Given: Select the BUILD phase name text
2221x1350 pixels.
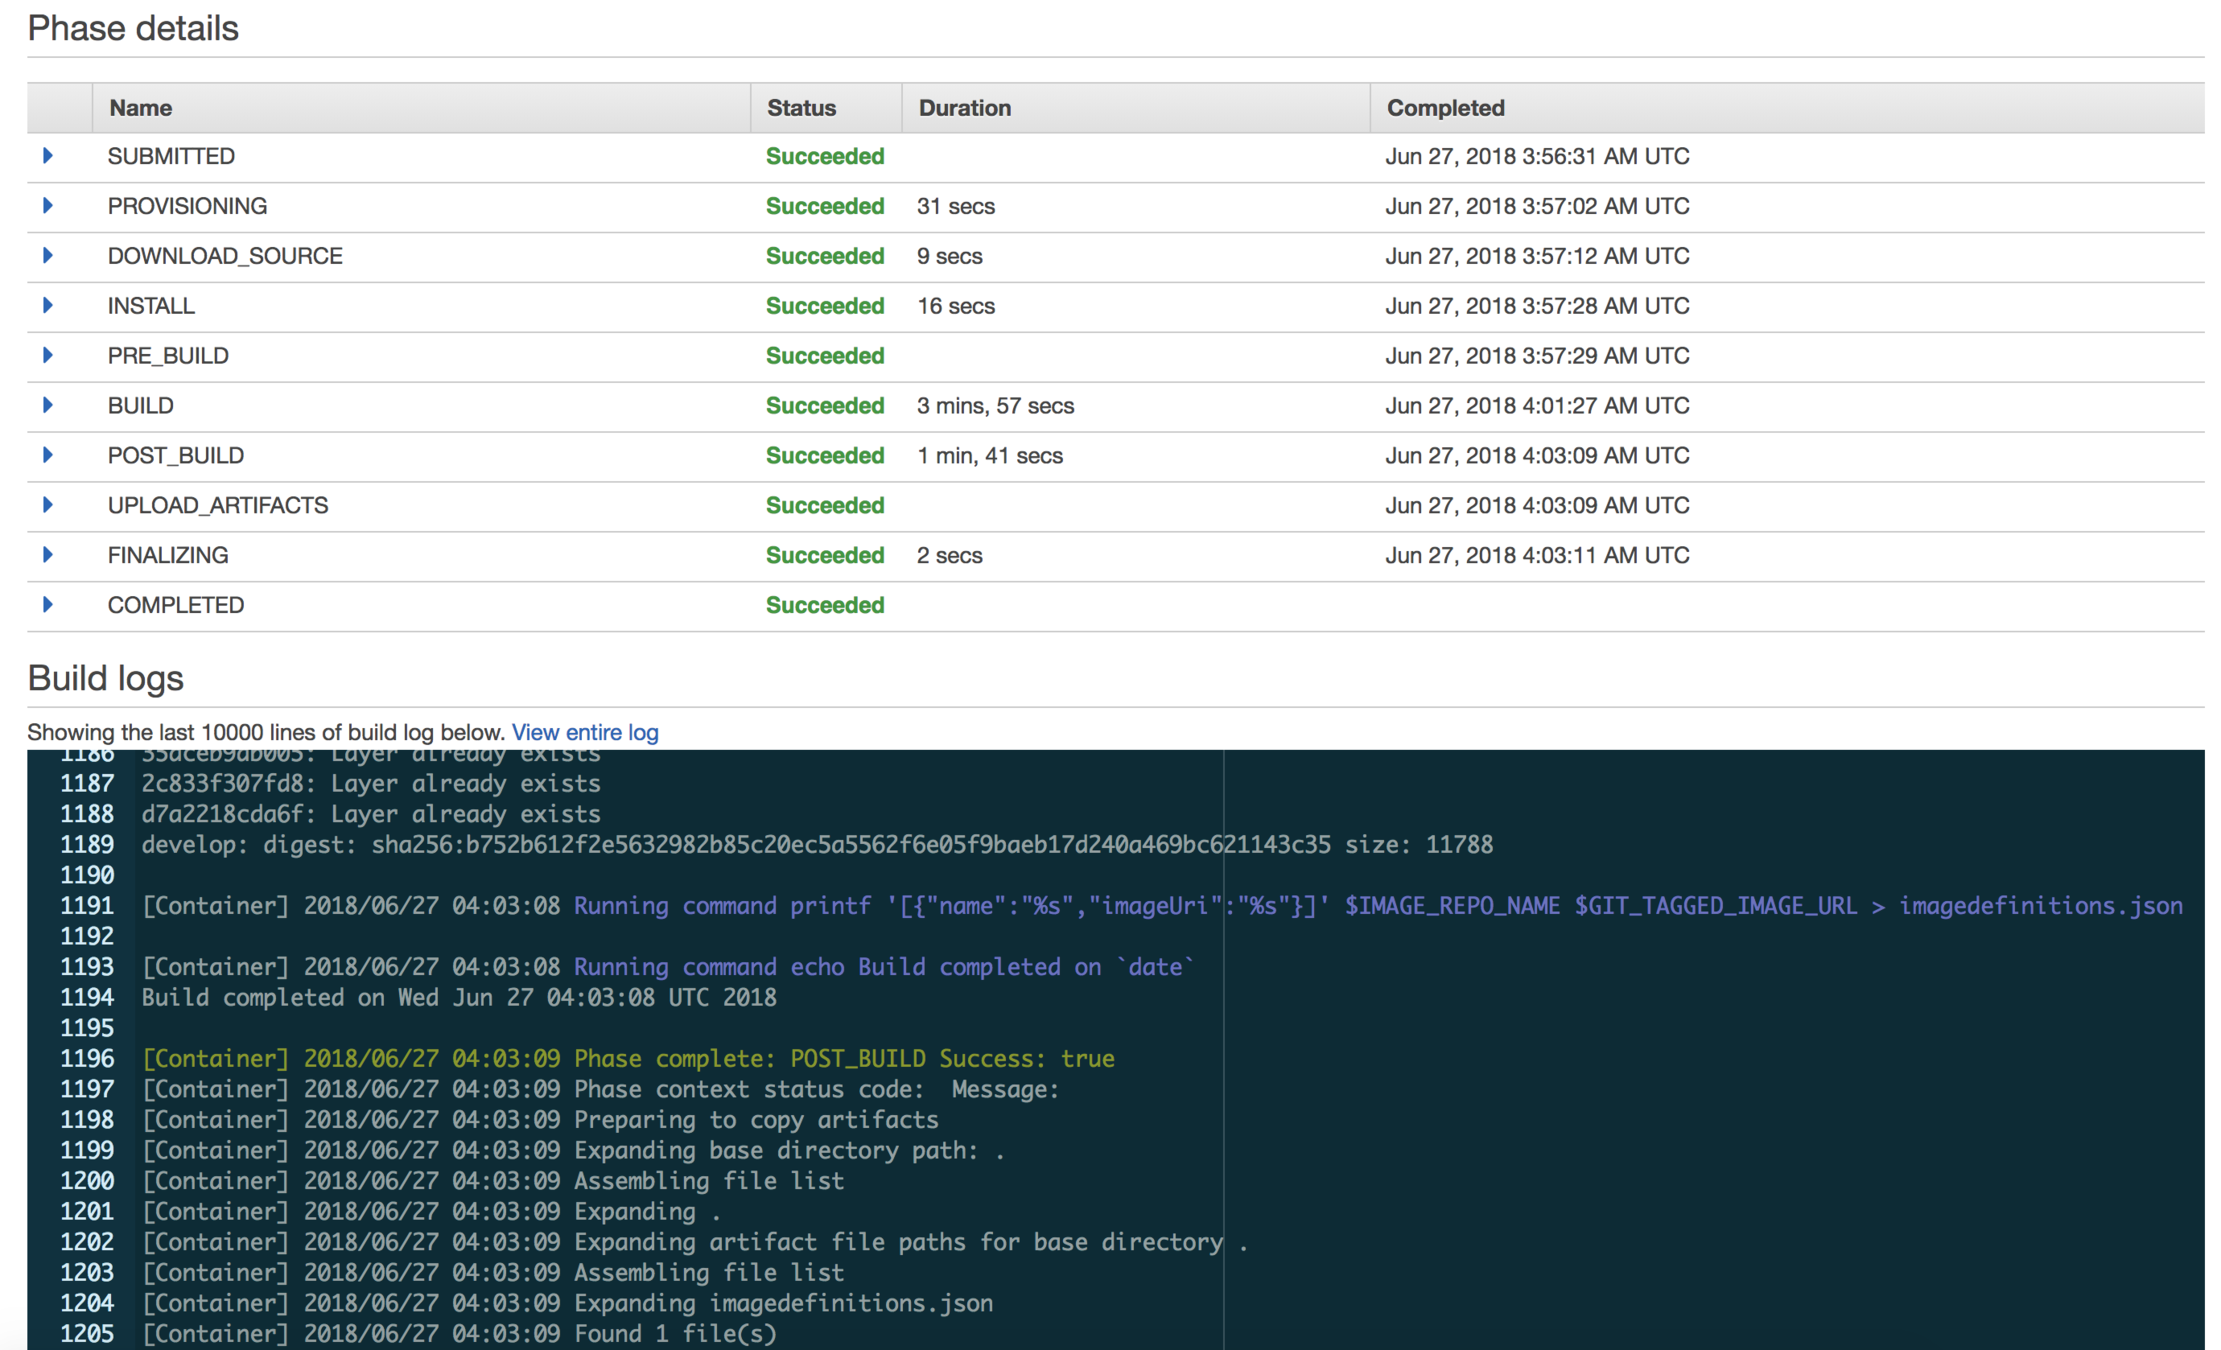Looking at the screenshot, I should (141, 406).
